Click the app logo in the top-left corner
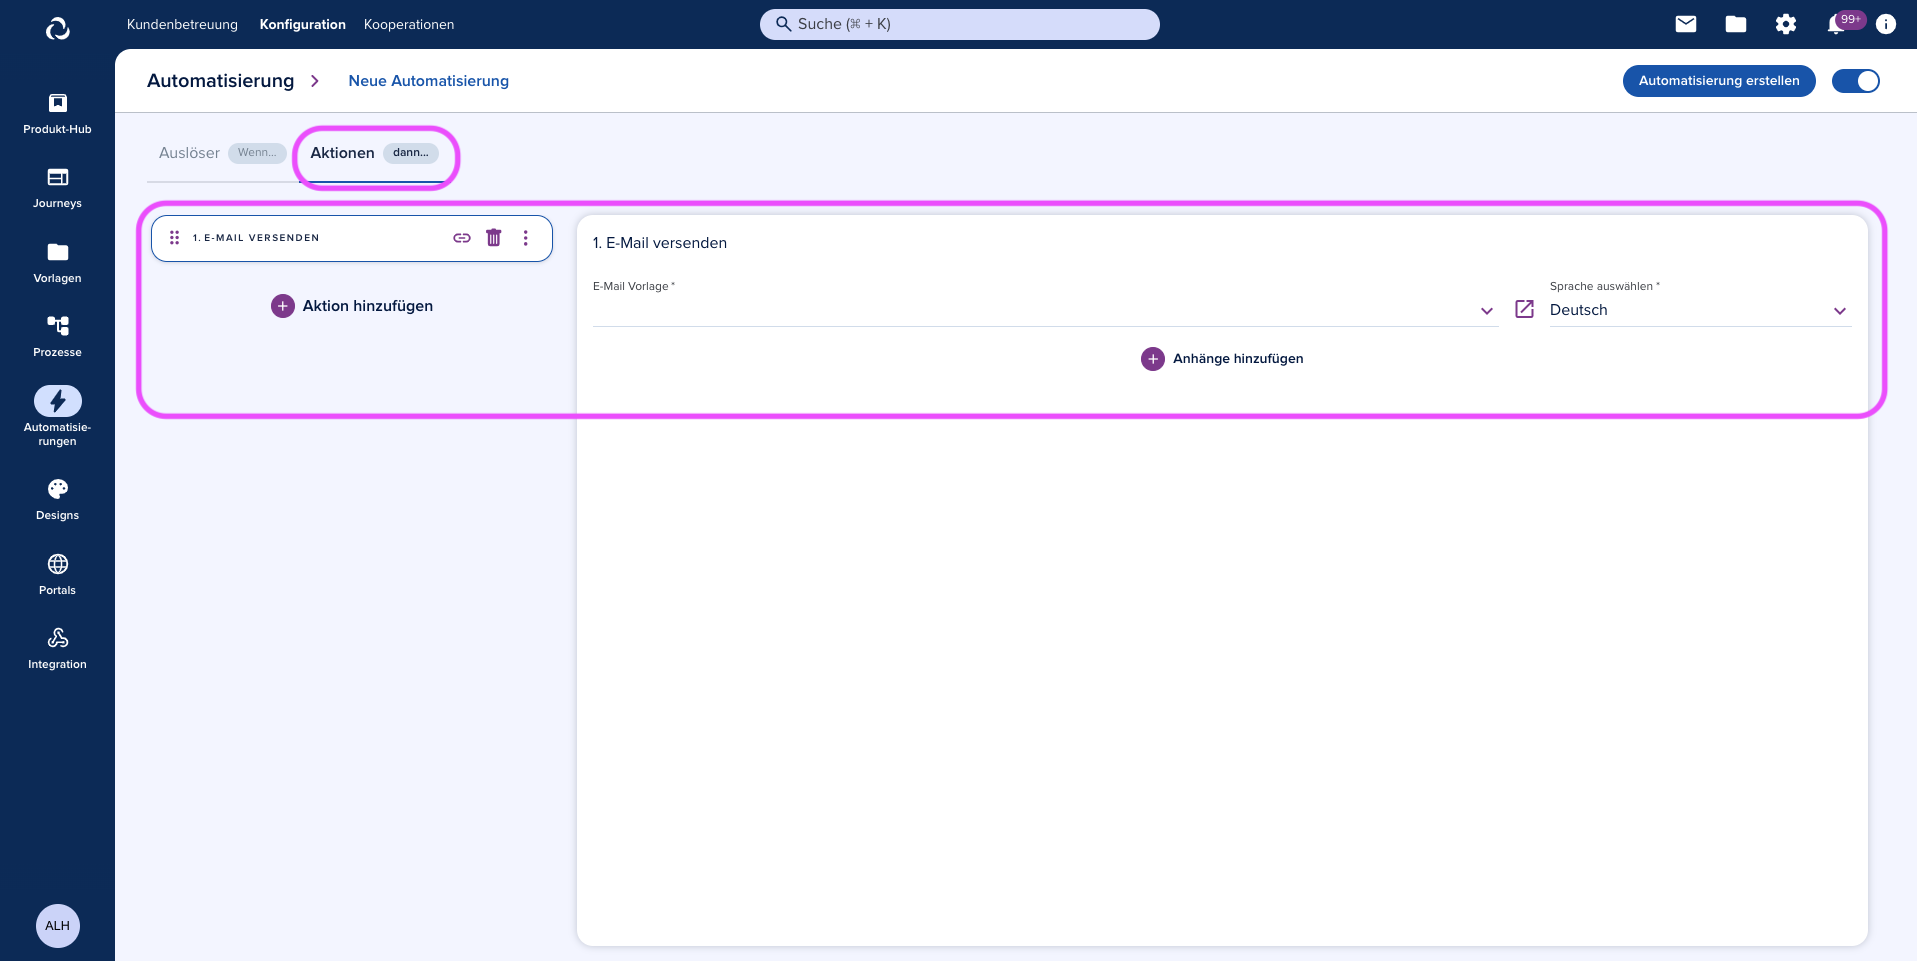Image resolution: width=1917 pixels, height=961 pixels. pos(58,29)
